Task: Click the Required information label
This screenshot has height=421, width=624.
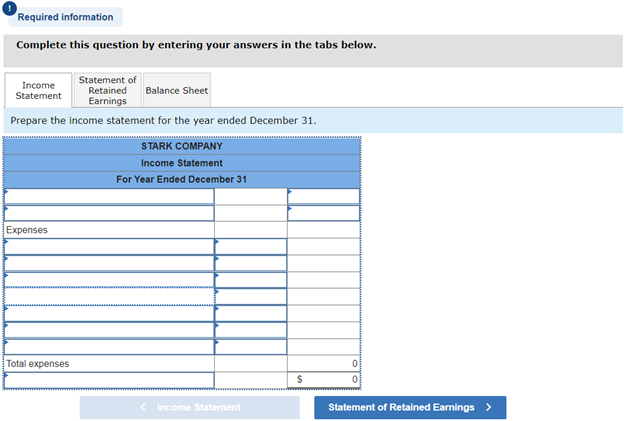Action: click(x=65, y=17)
